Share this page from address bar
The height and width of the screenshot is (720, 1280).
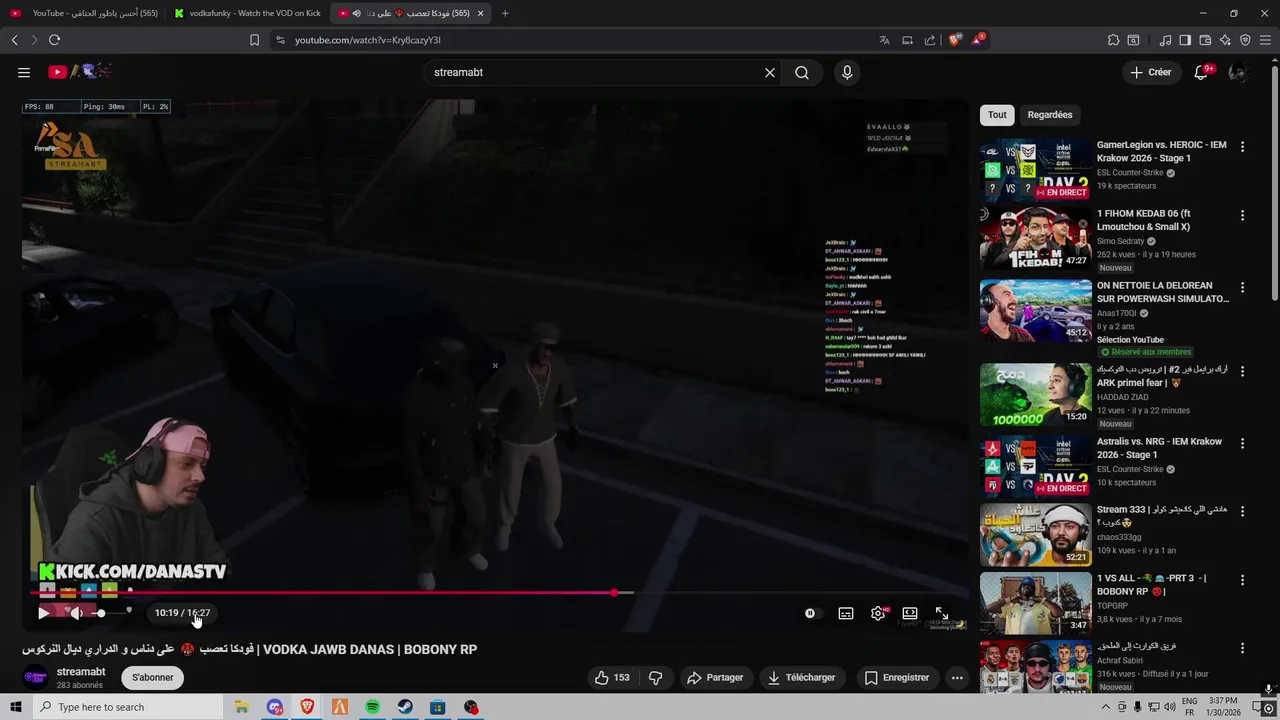click(x=930, y=40)
